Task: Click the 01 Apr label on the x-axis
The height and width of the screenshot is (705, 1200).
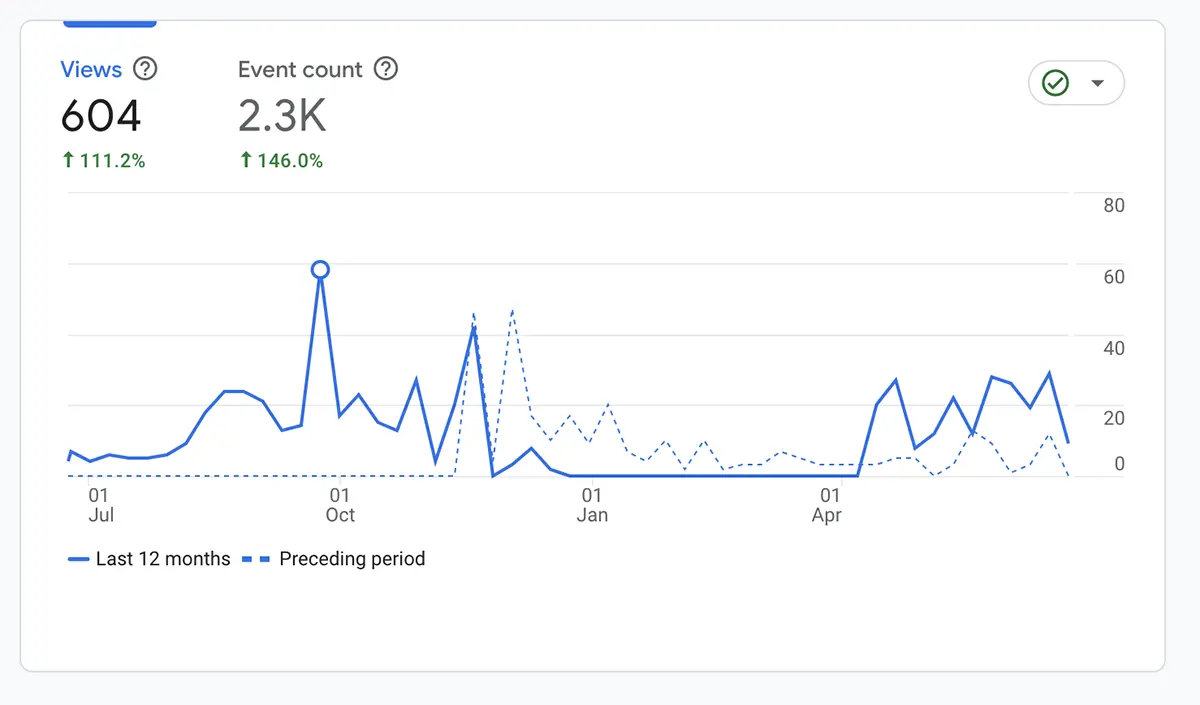Action: tap(829, 505)
